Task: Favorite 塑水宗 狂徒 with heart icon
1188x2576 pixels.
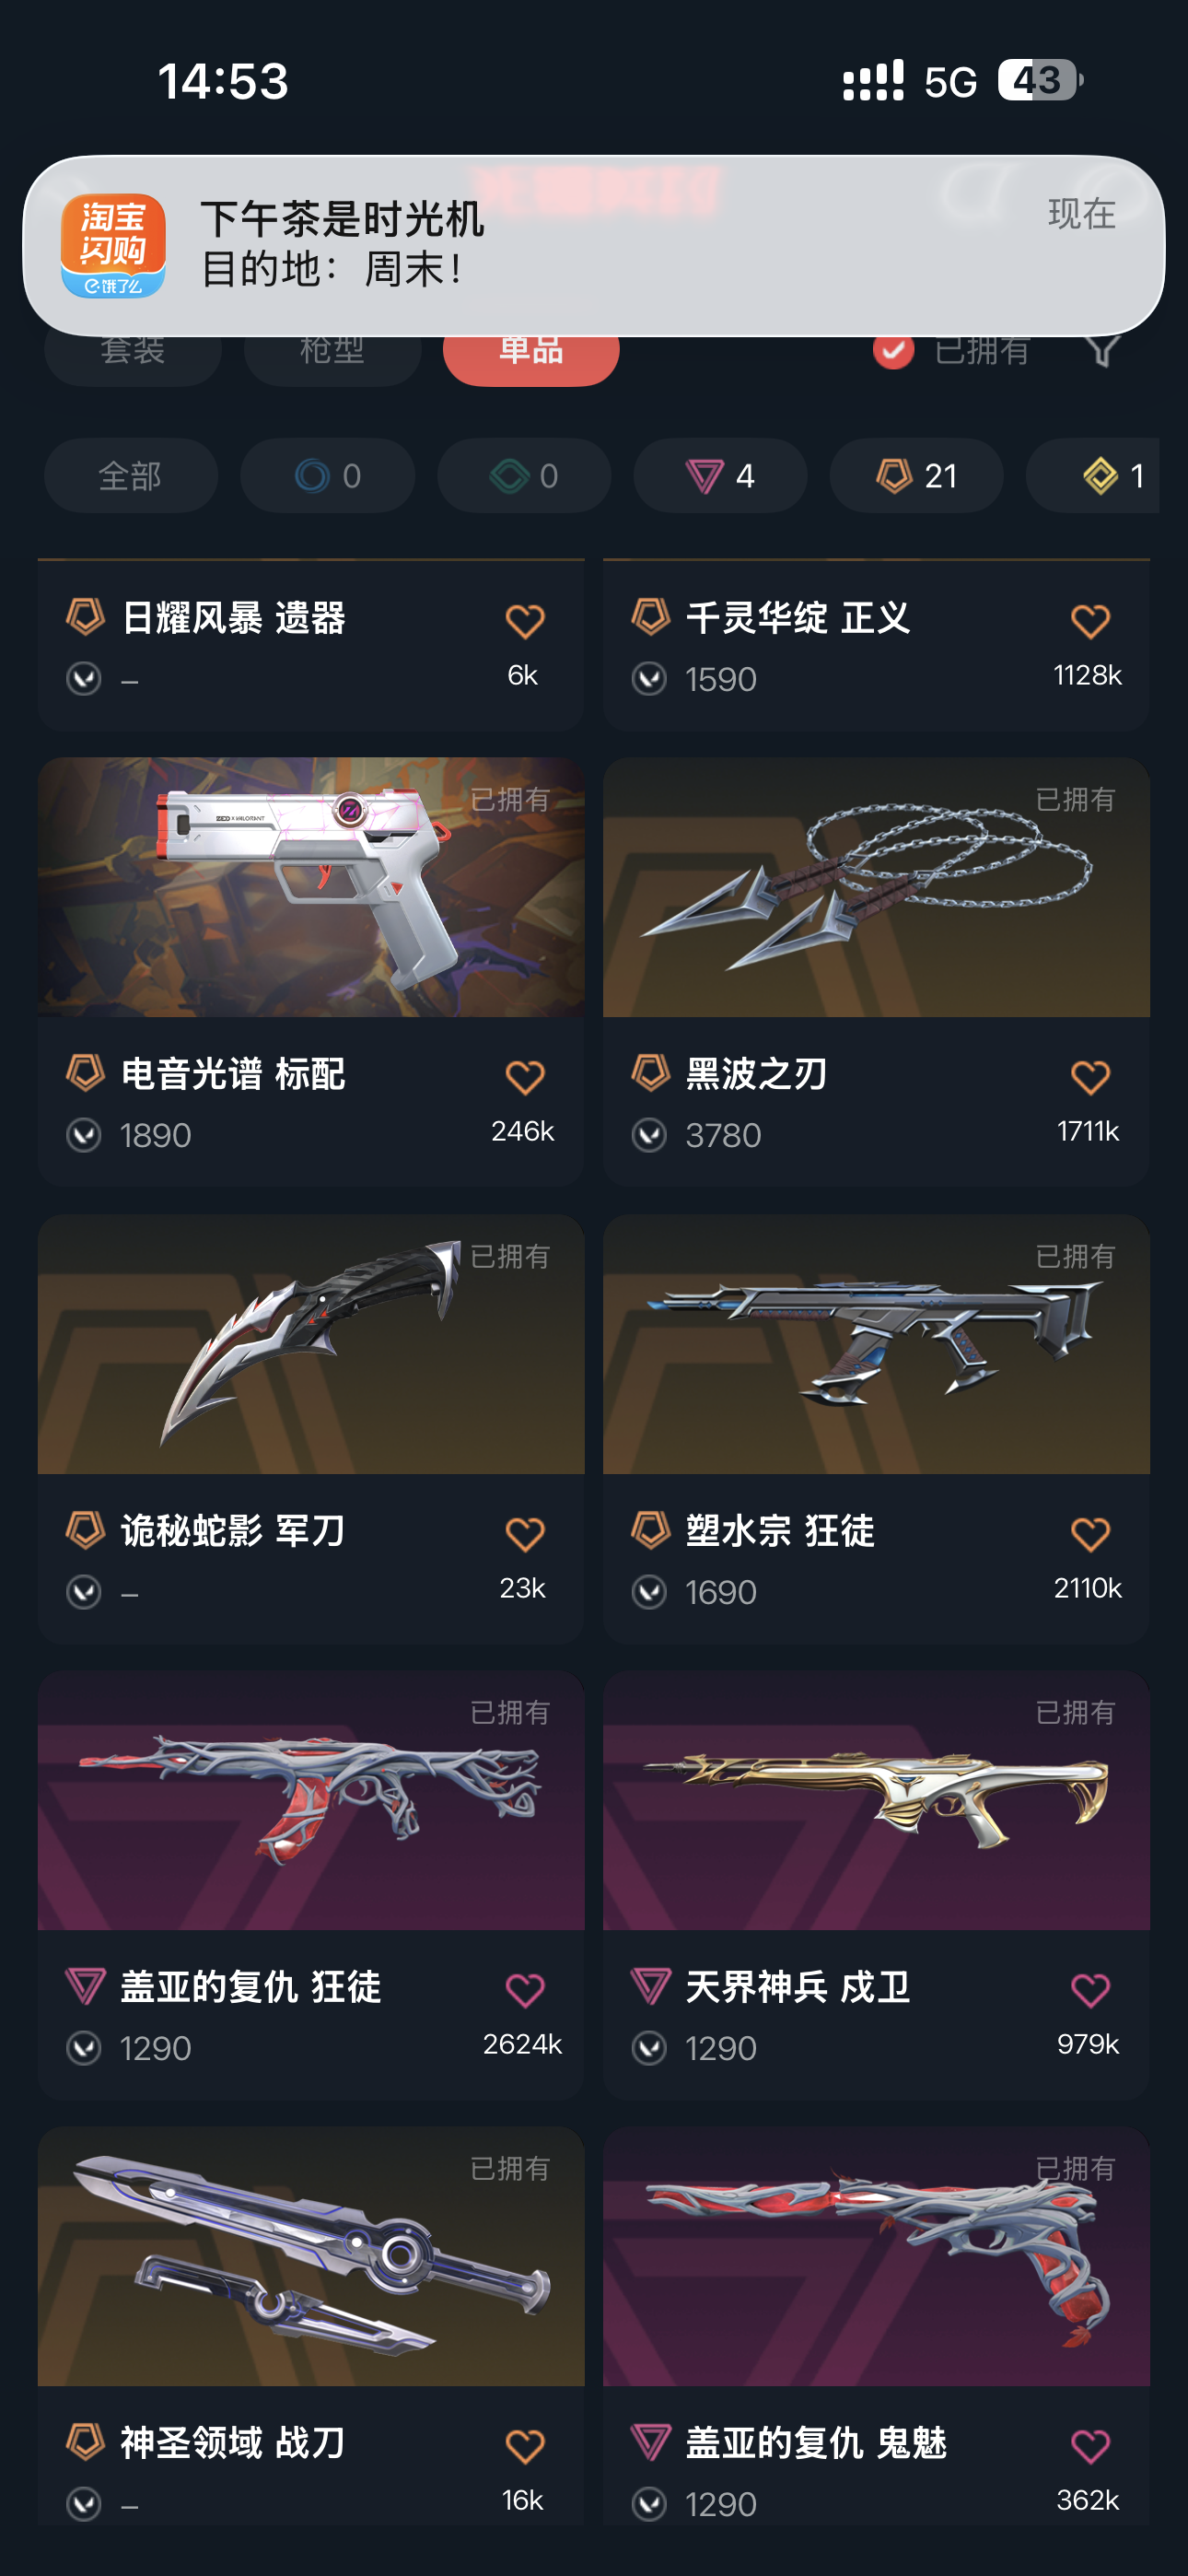Action: click(1090, 1534)
